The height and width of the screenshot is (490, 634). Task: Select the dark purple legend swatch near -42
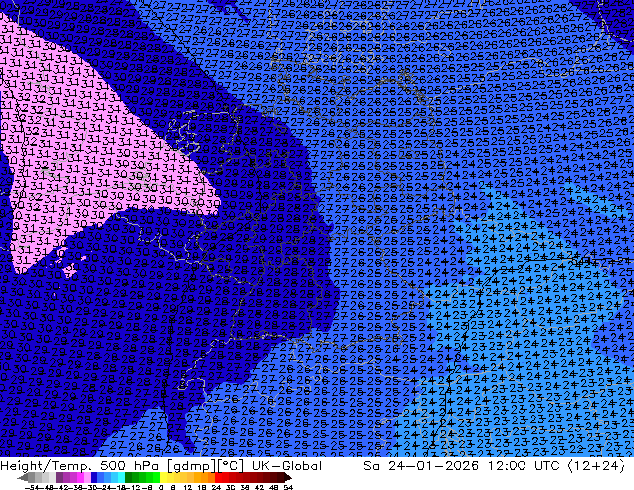point(59,478)
